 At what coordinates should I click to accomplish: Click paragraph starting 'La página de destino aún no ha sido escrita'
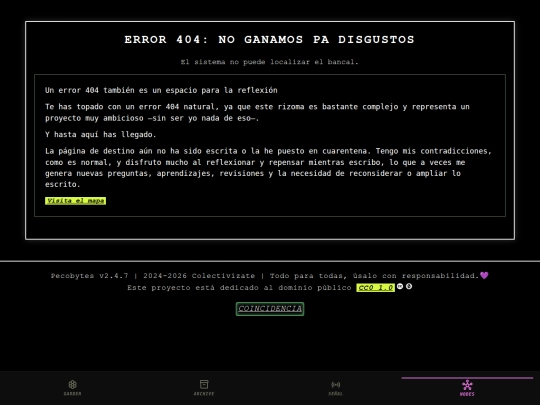(268, 168)
